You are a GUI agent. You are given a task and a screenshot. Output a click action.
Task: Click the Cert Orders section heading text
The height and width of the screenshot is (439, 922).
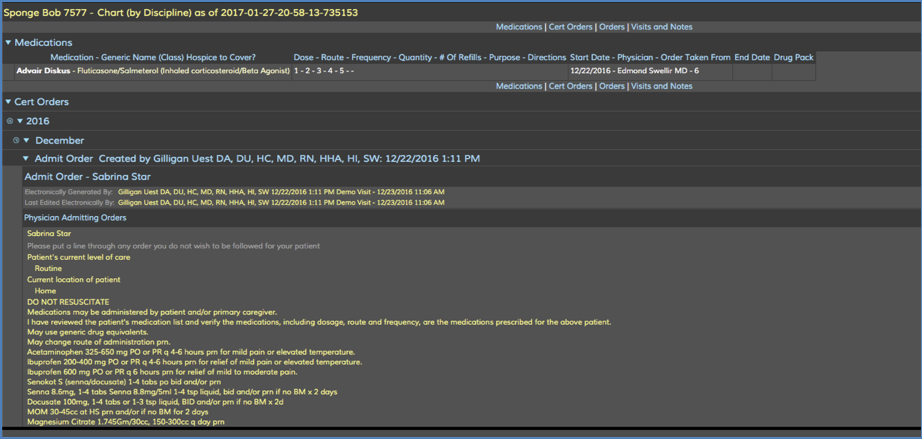(42, 102)
